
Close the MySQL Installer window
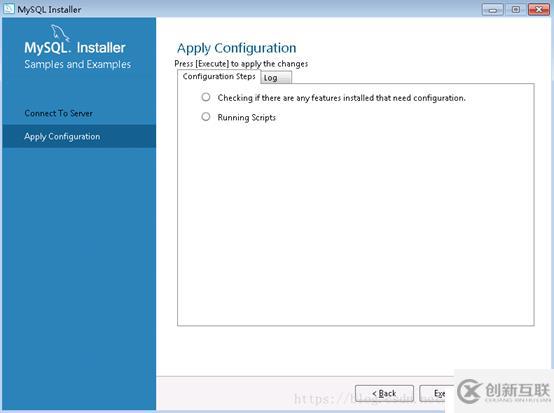point(539,10)
